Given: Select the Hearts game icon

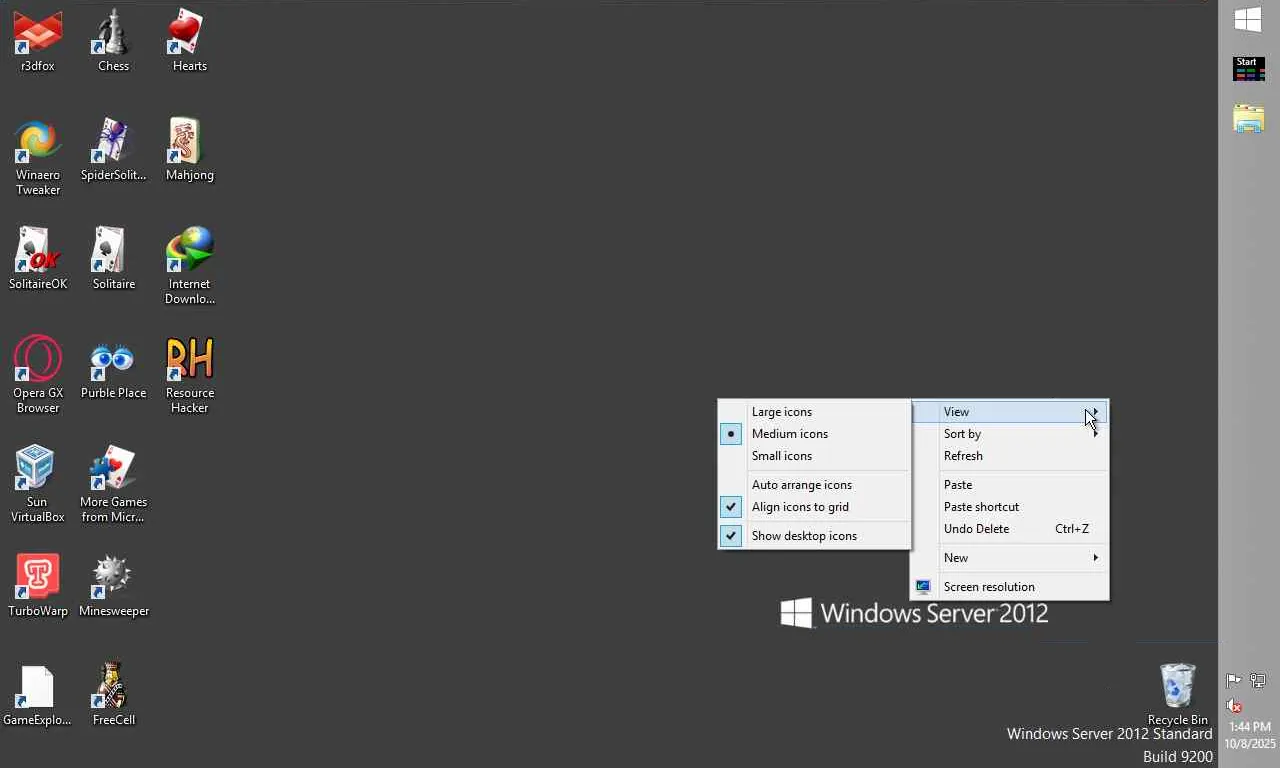Looking at the screenshot, I should point(189,40).
